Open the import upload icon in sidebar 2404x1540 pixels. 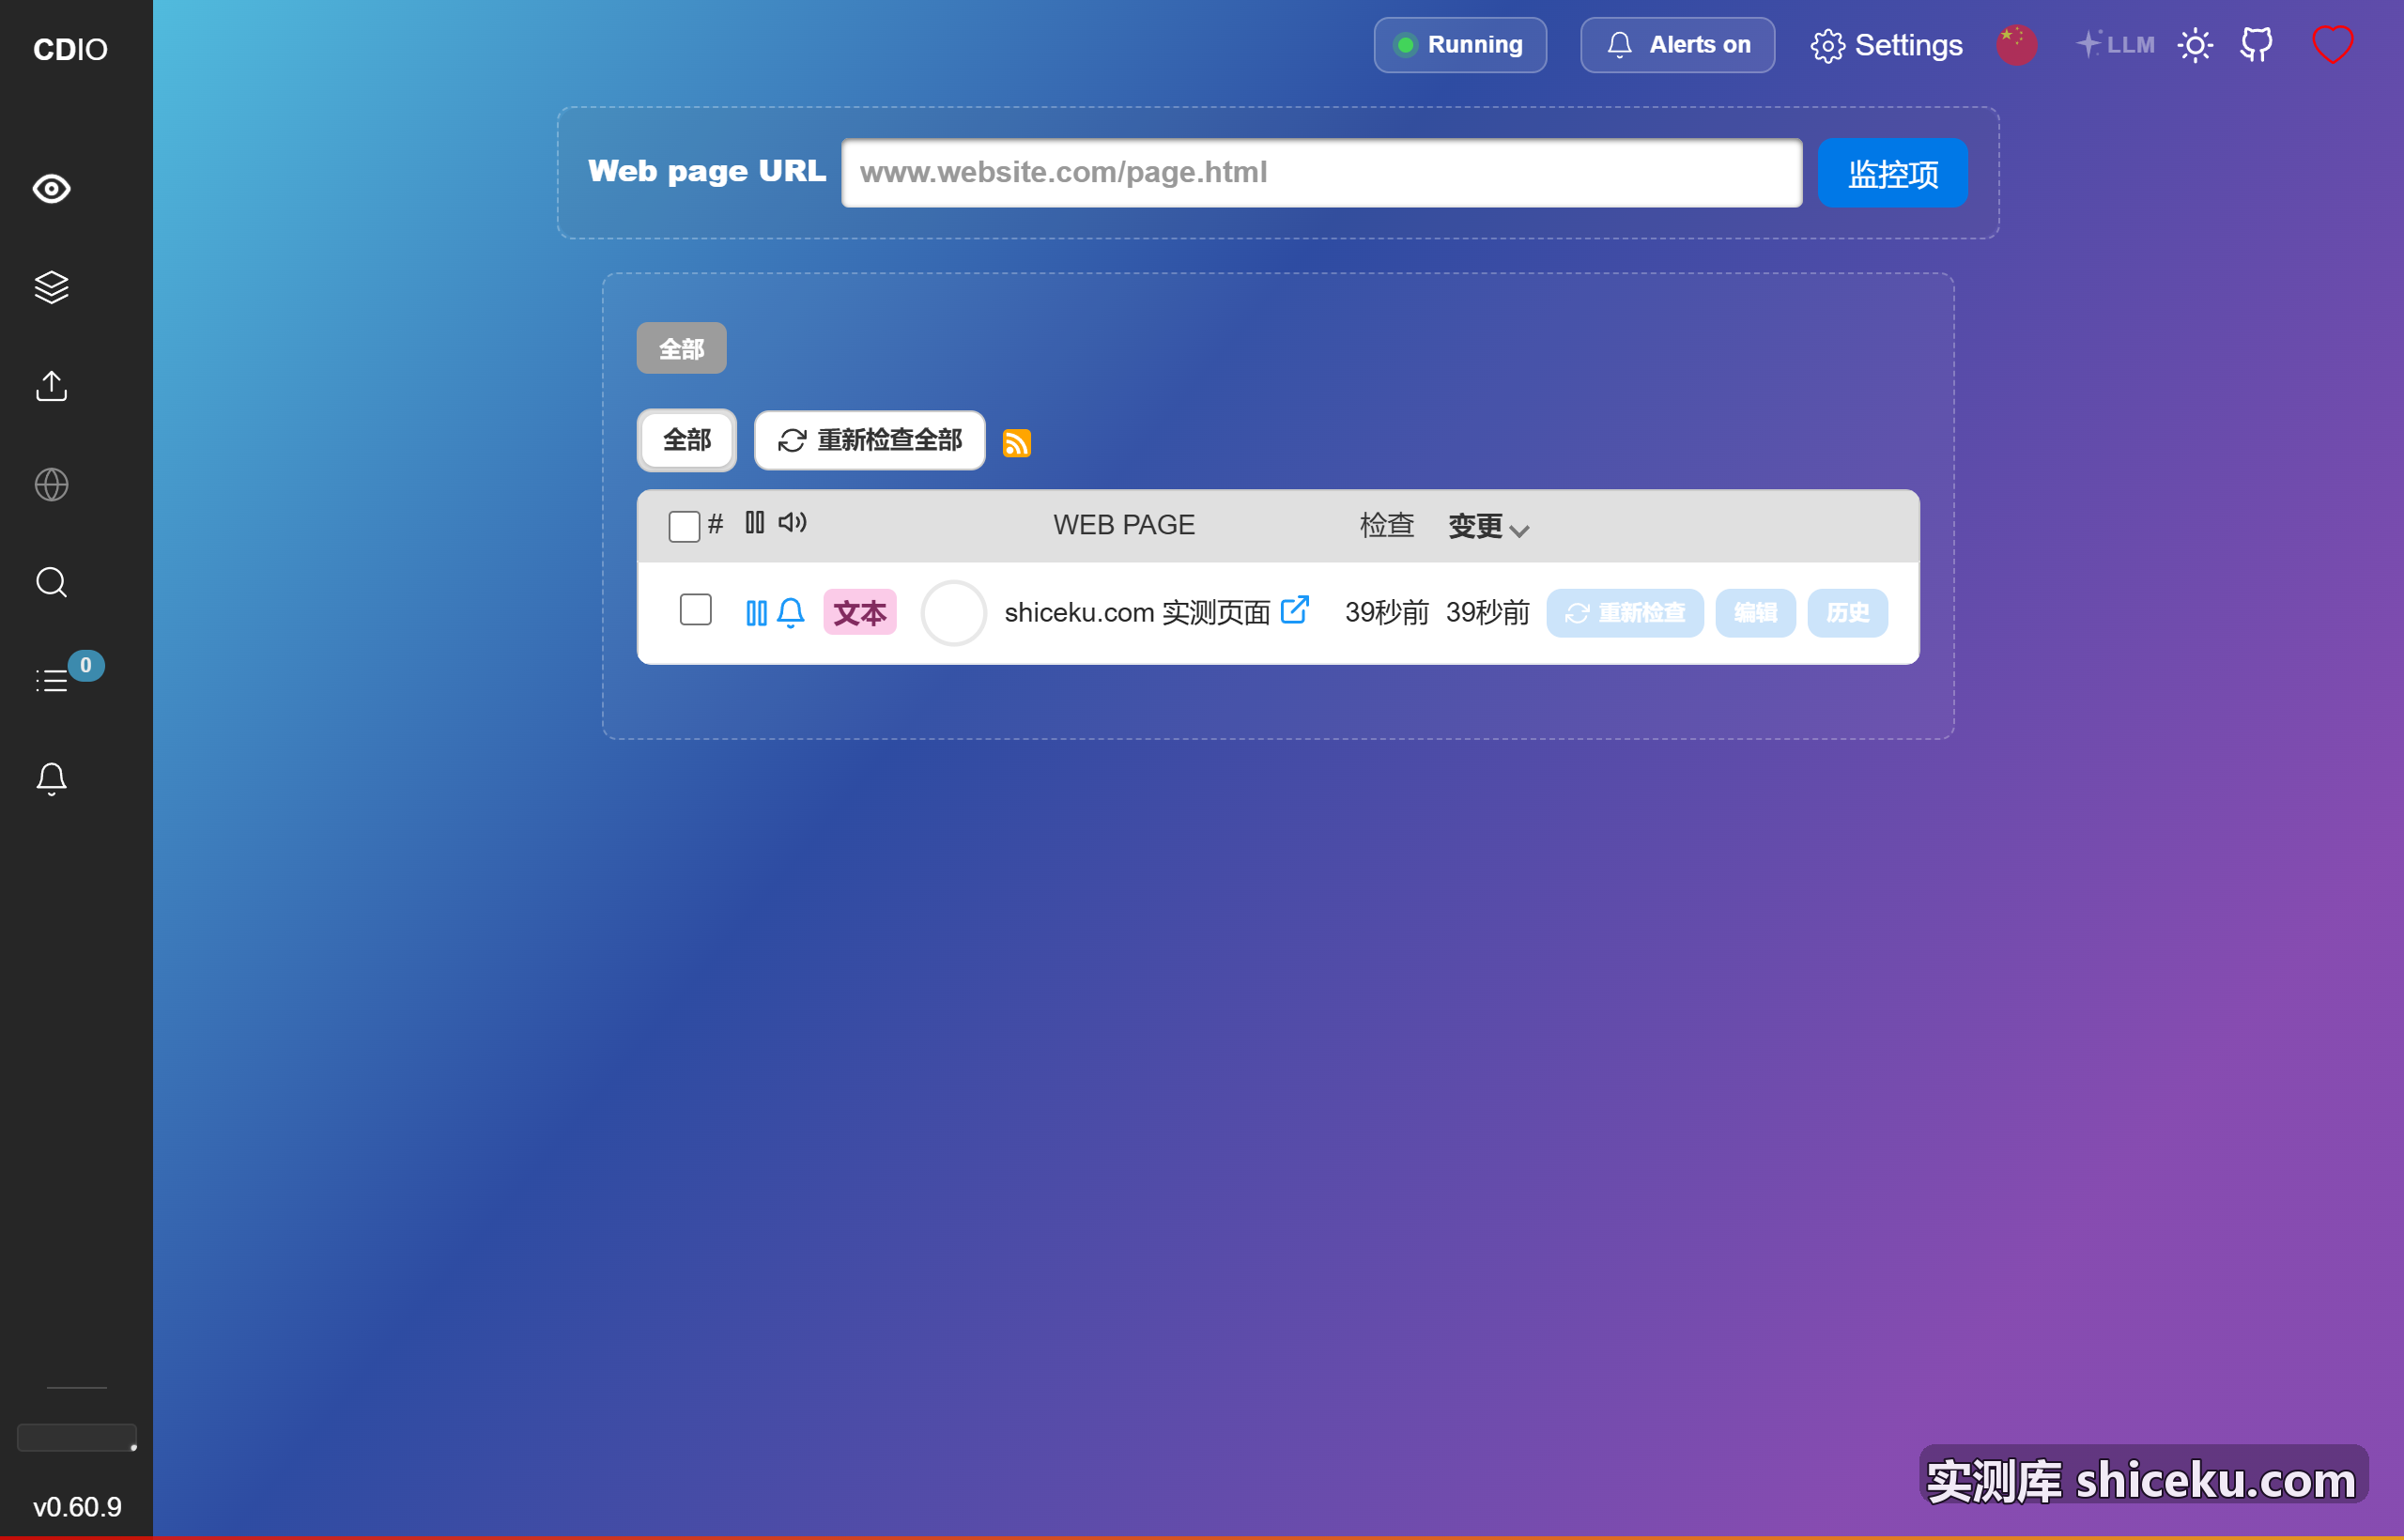pos(51,386)
